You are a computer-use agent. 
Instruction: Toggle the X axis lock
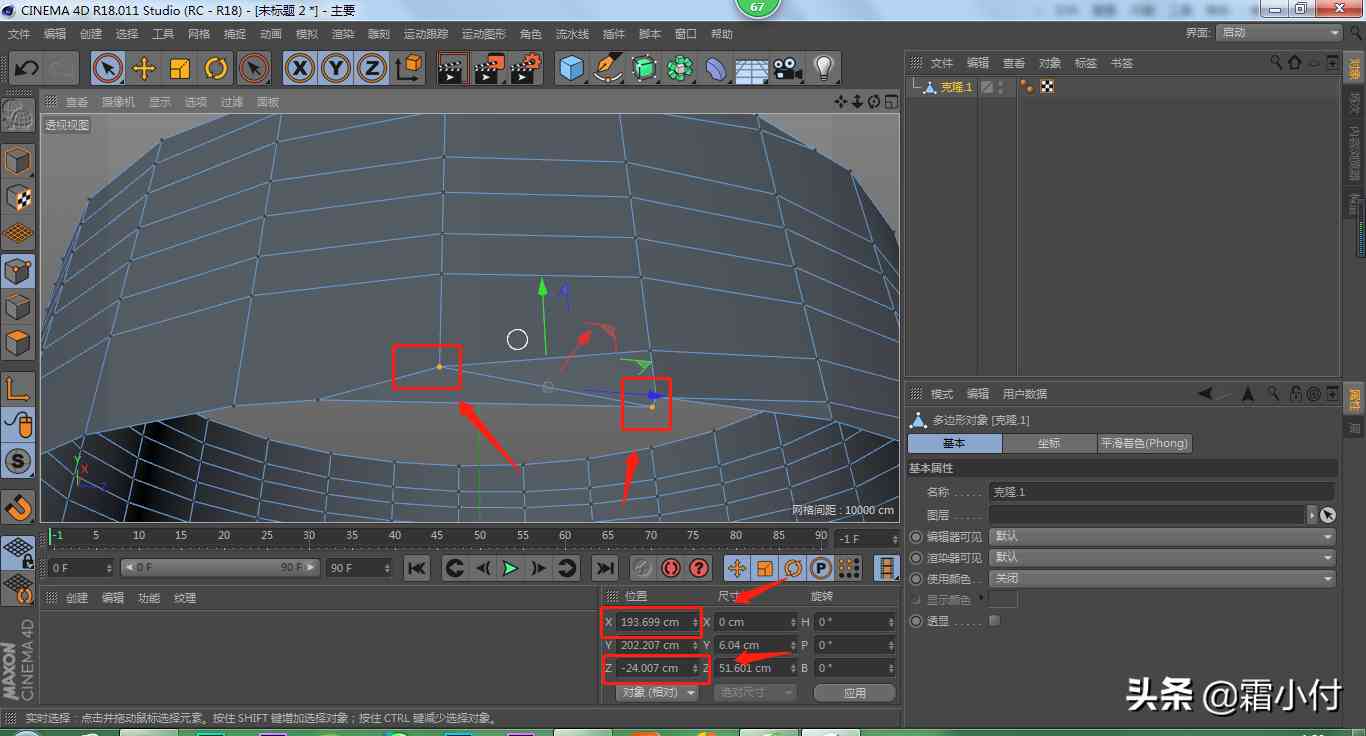300,68
